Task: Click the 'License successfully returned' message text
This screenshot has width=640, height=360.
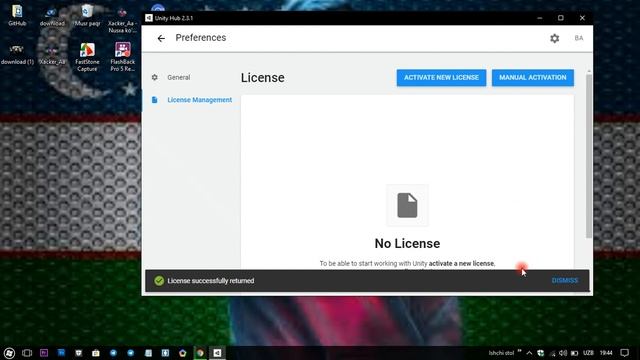Action: tap(211, 281)
